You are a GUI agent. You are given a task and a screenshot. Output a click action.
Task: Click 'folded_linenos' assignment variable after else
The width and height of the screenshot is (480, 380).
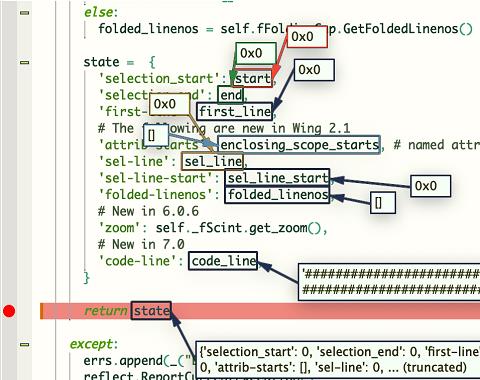(x=148, y=29)
